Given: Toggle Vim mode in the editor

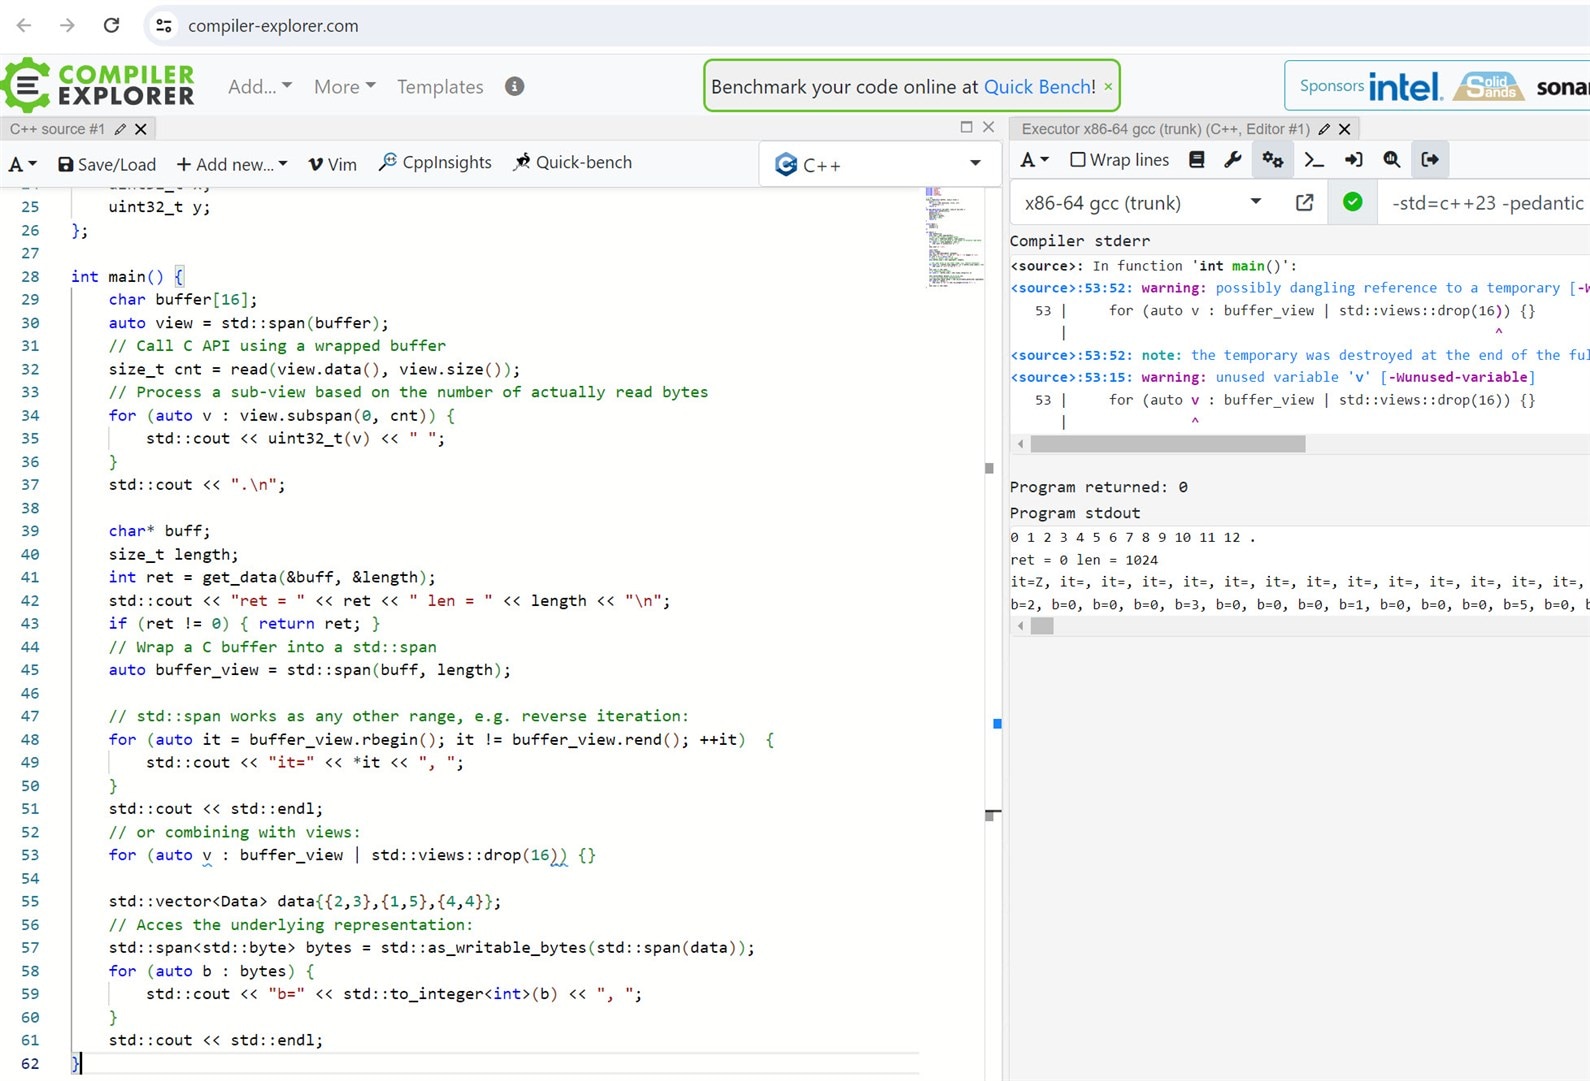Looking at the screenshot, I should click(332, 164).
